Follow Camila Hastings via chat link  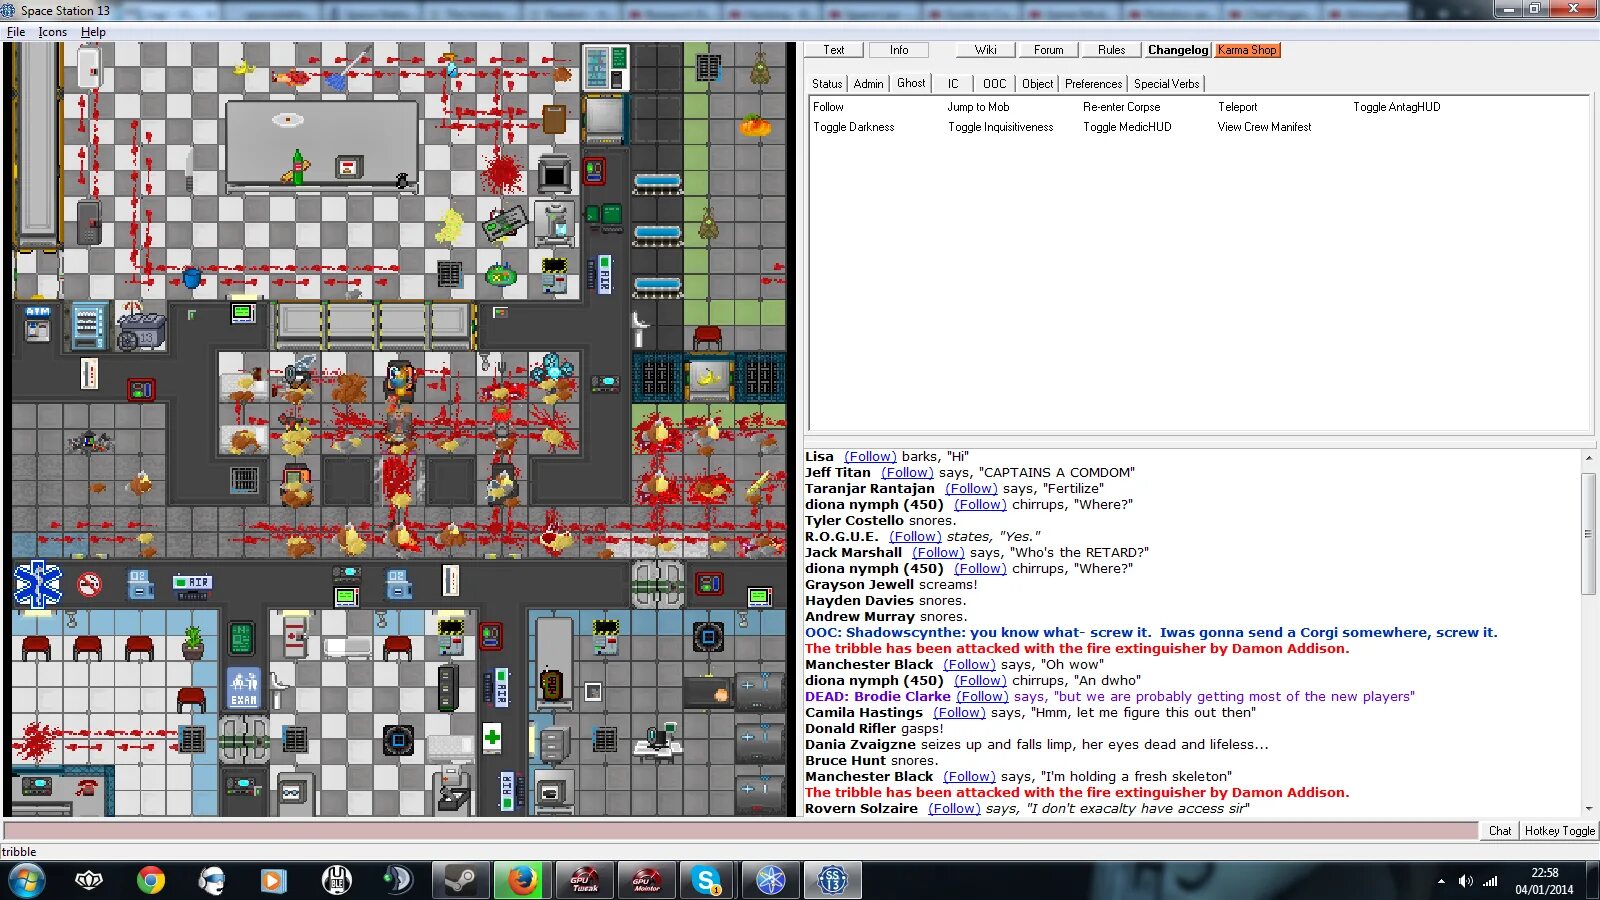point(959,713)
